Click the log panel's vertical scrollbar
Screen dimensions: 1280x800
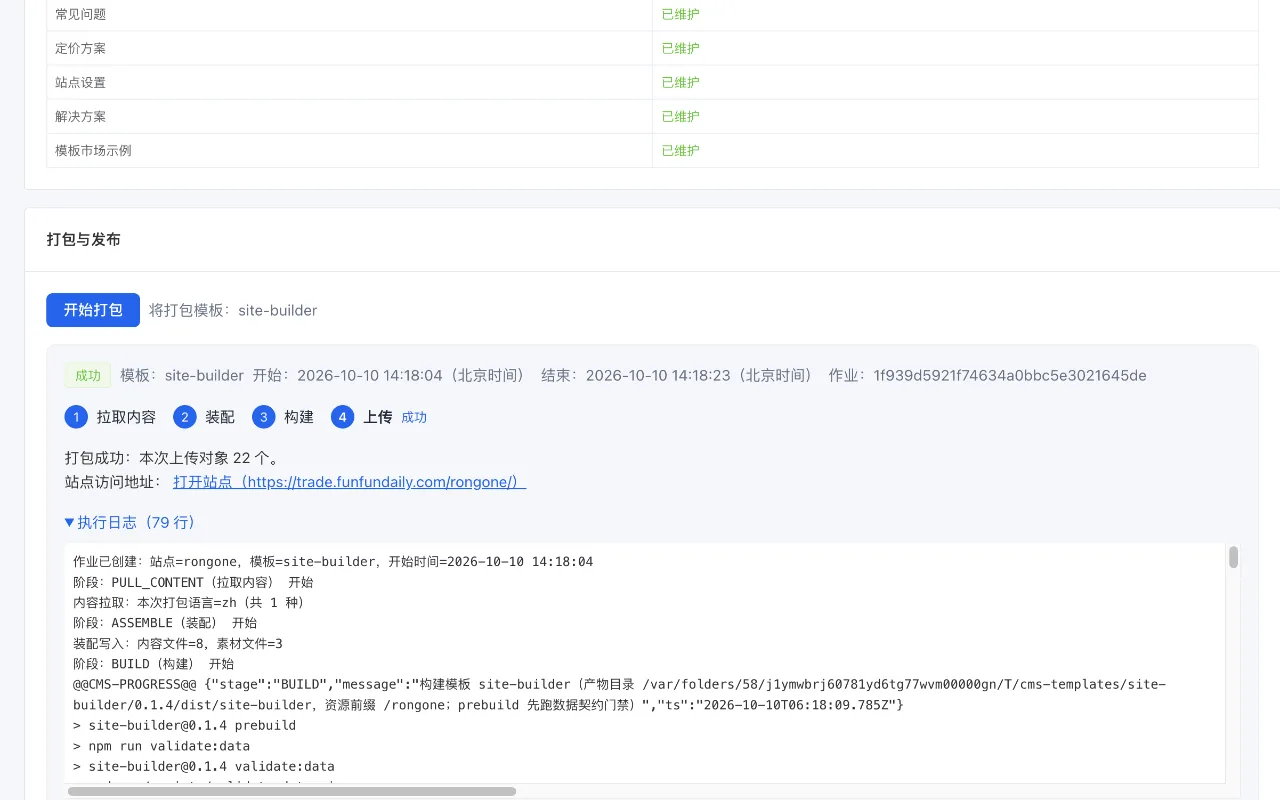(x=1234, y=558)
